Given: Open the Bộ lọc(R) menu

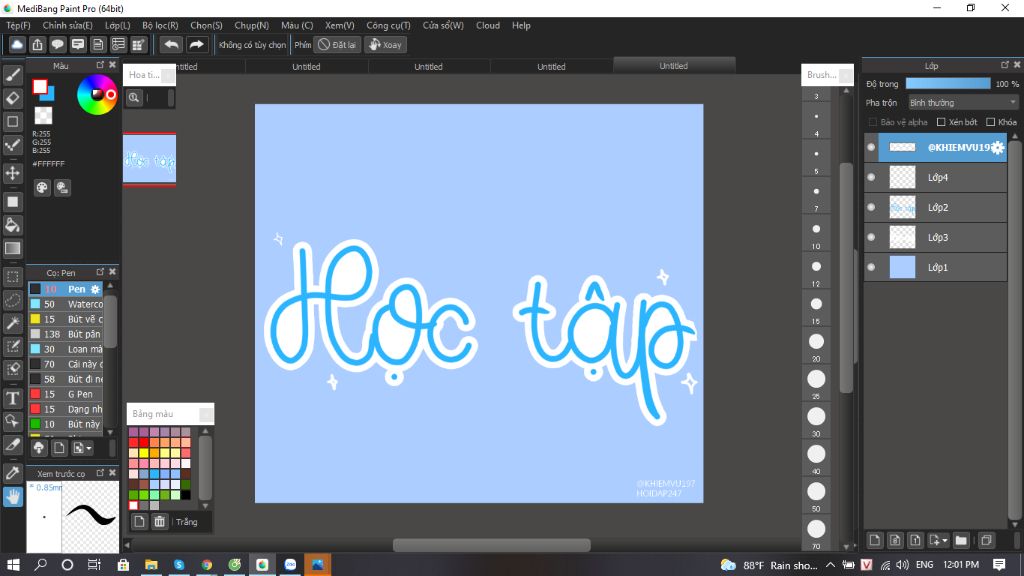Looking at the screenshot, I should tap(160, 25).
